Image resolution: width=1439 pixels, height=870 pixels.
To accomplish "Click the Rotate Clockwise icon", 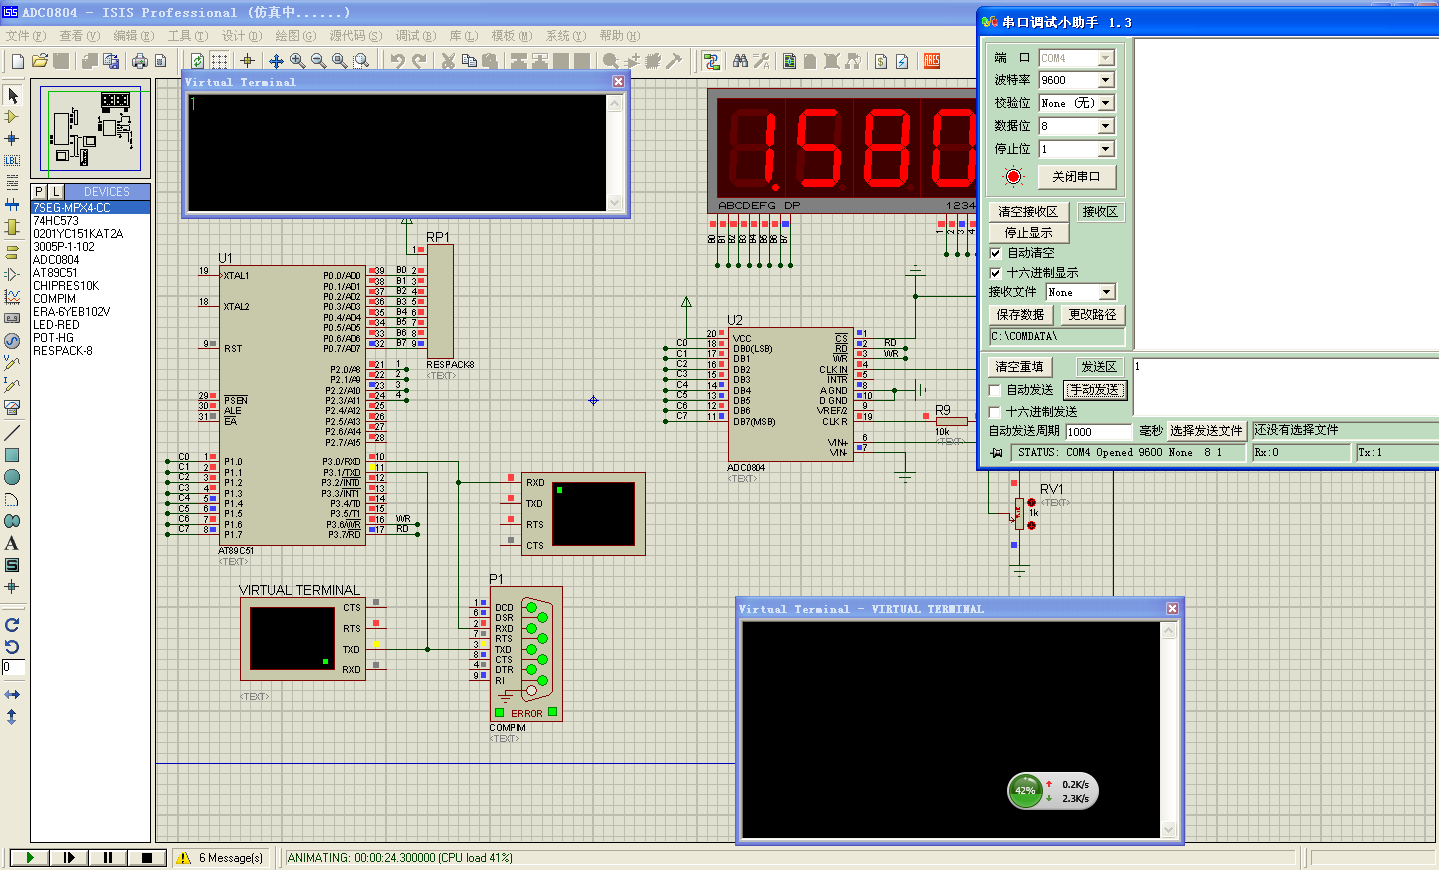I will (x=12, y=625).
